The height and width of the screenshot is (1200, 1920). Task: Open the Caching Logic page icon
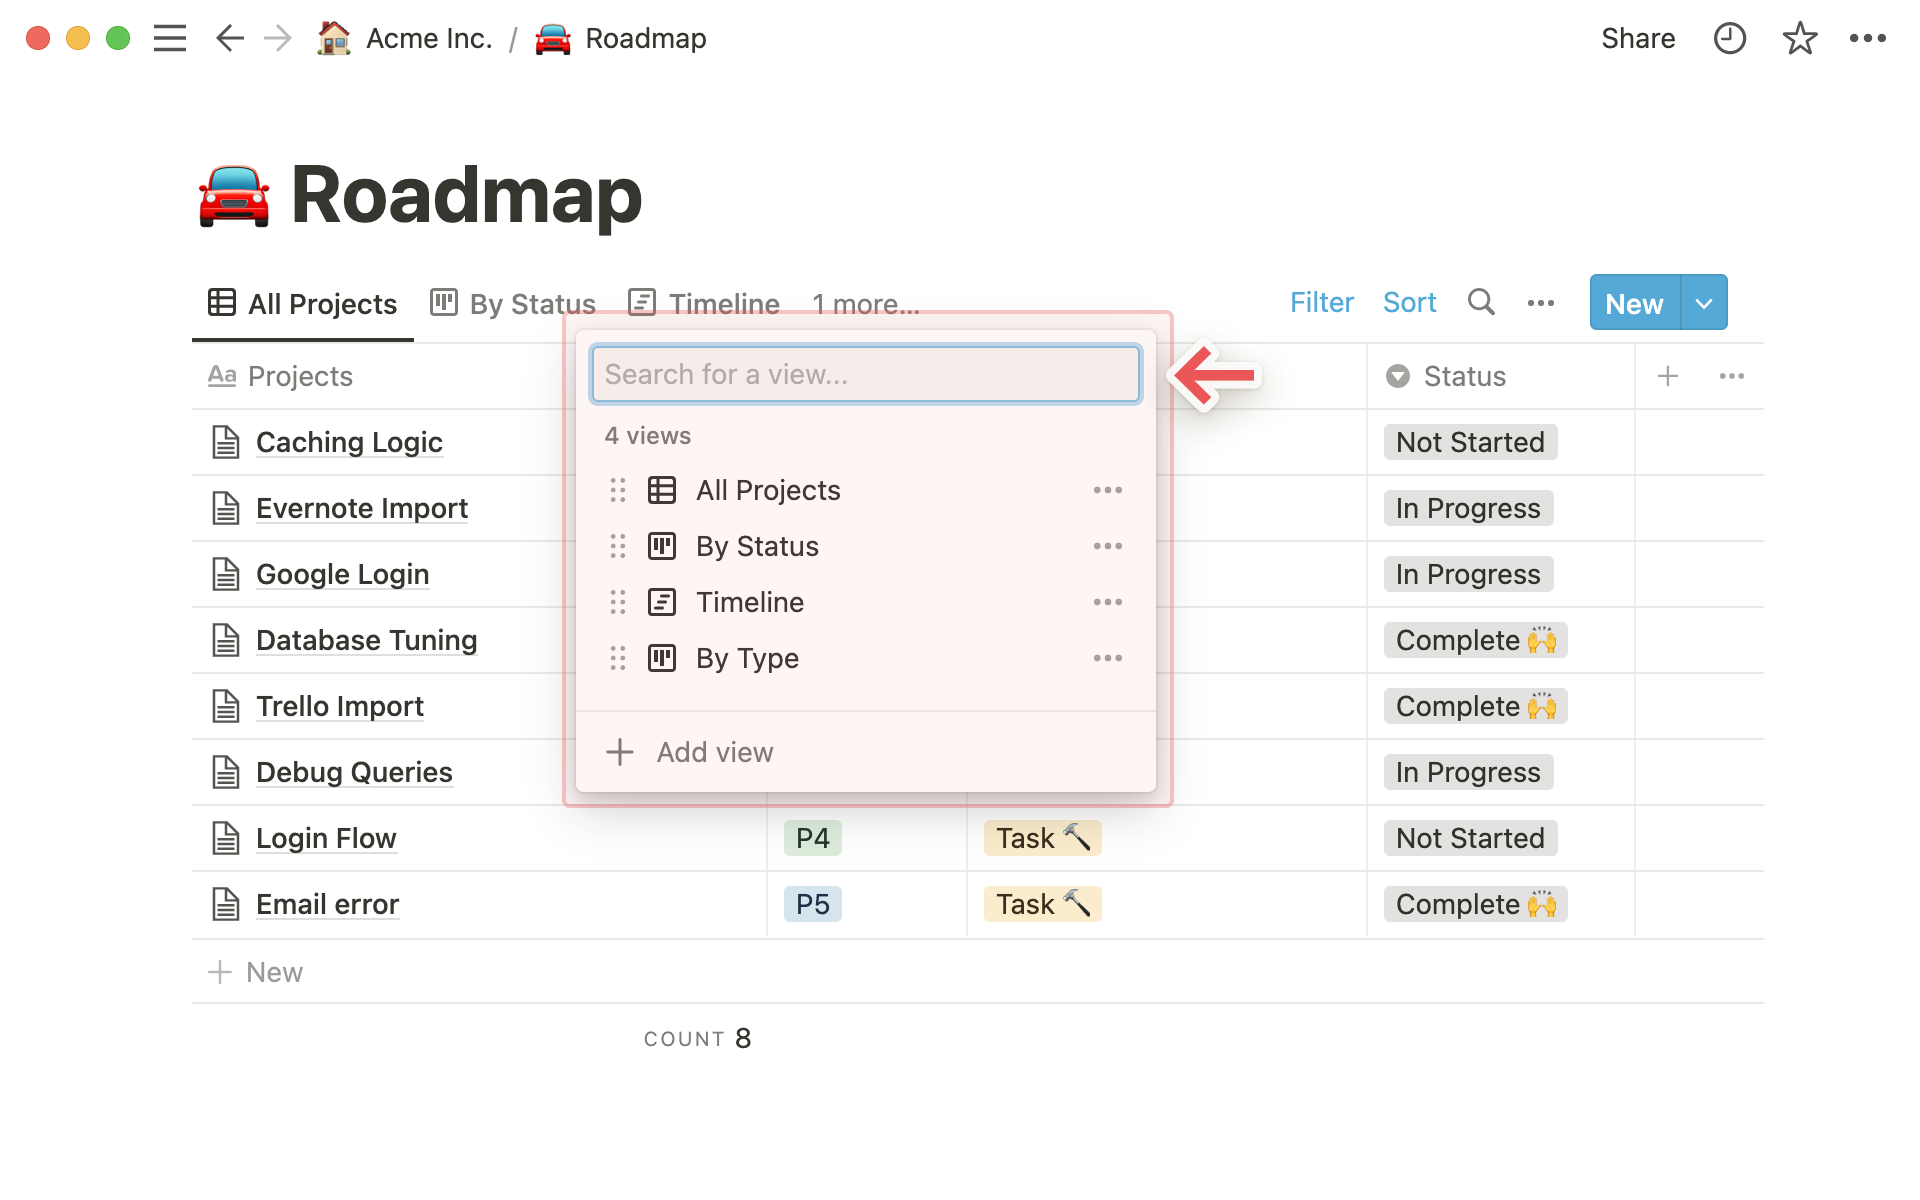pyautogui.click(x=226, y=442)
